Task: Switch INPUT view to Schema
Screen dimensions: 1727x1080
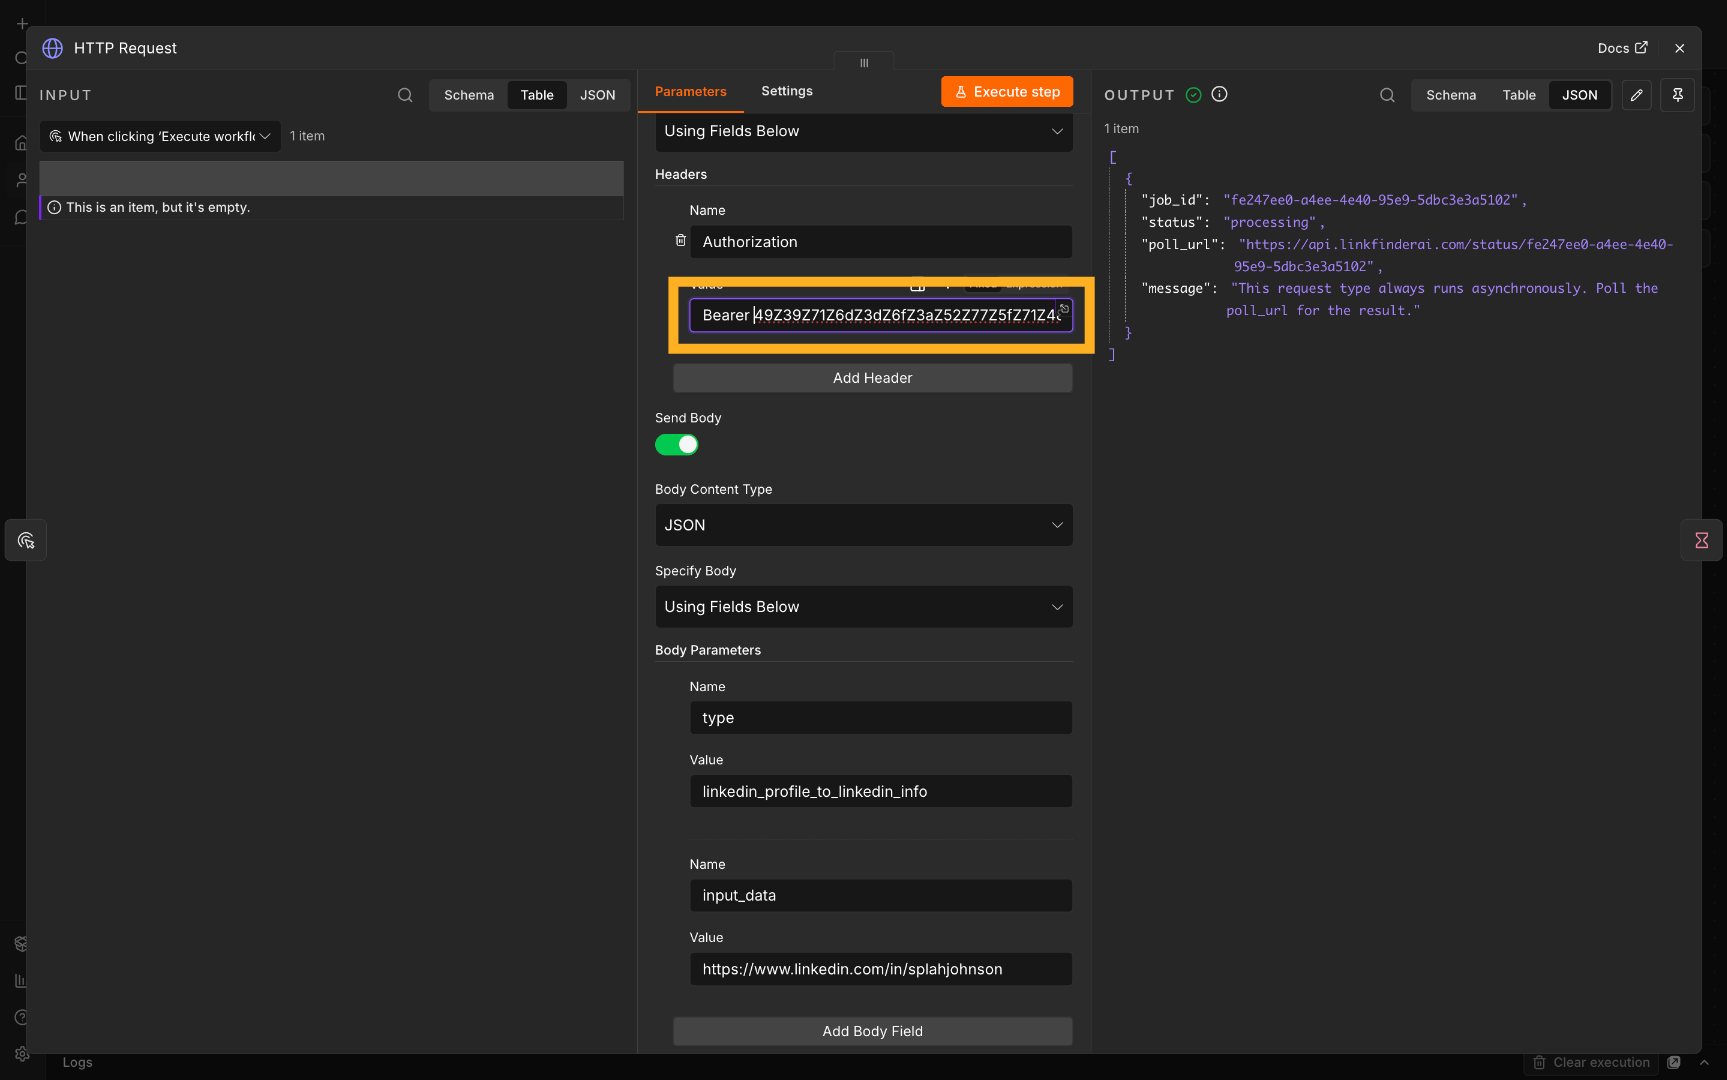Action: (x=469, y=95)
